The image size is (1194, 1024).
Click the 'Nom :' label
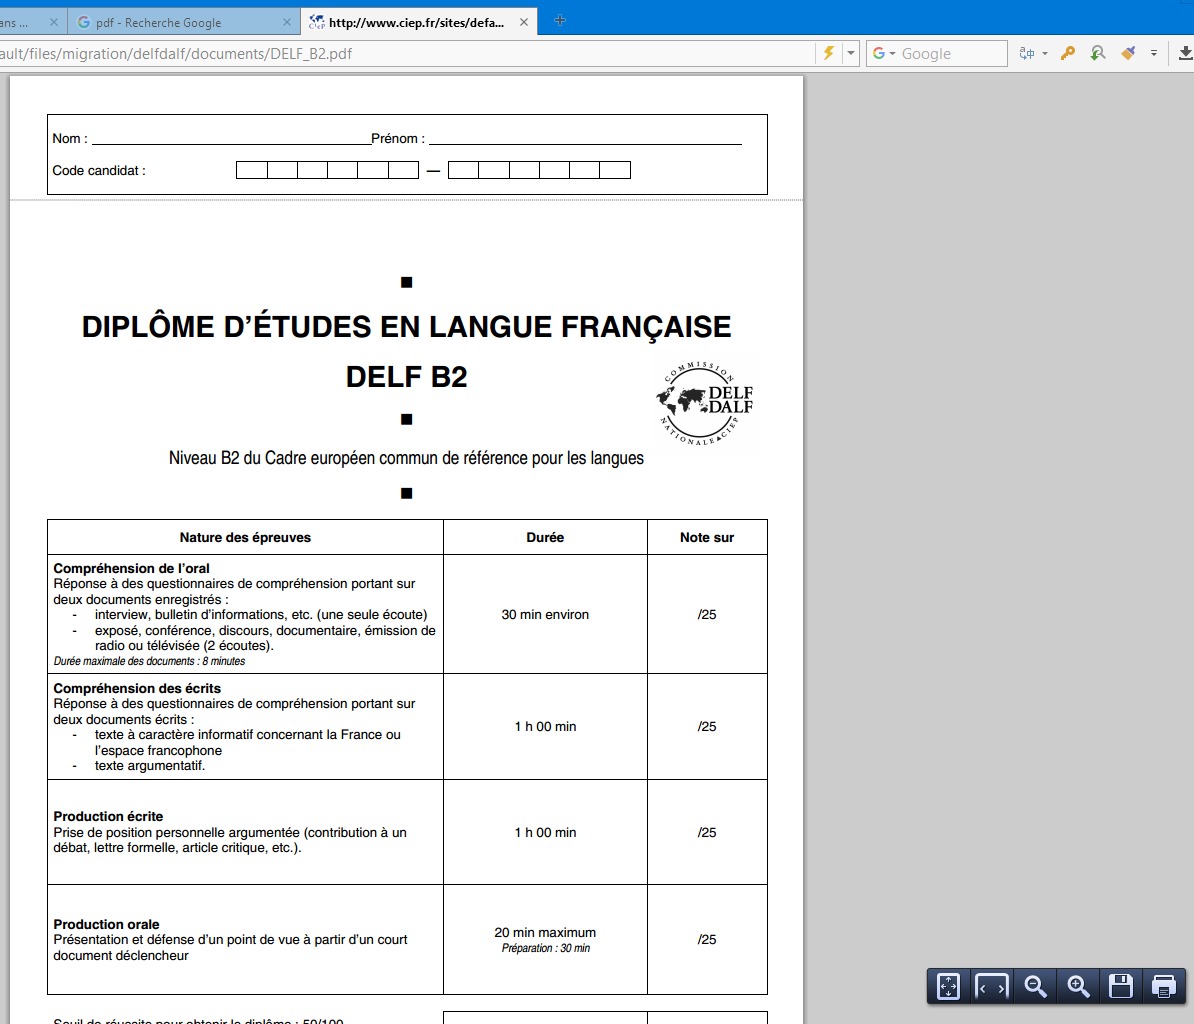point(70,139)
